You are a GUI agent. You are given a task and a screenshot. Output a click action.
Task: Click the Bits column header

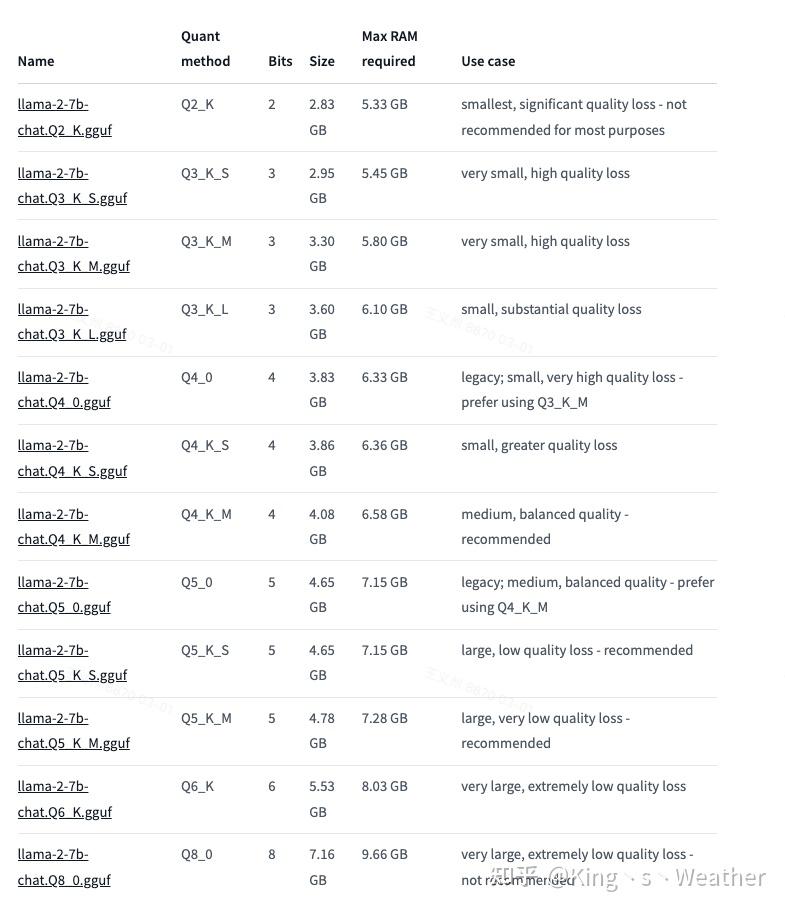coord(280,61)
